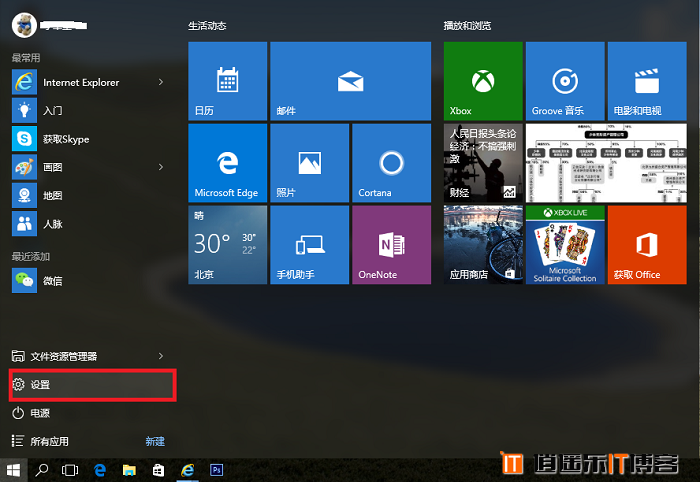Open Internet Explorer from most used list
The image size is (700, 482).
click(89, 82)
